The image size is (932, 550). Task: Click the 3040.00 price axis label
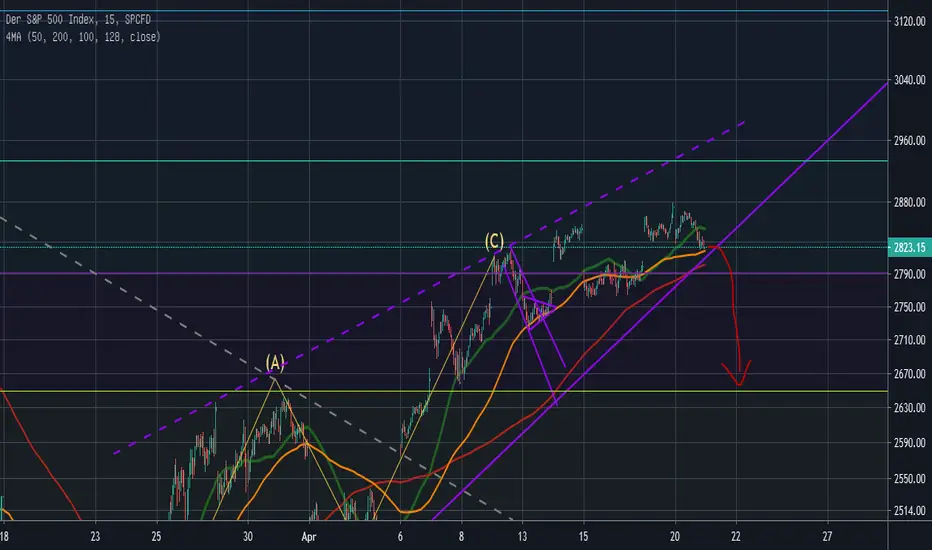click(909, 80)
